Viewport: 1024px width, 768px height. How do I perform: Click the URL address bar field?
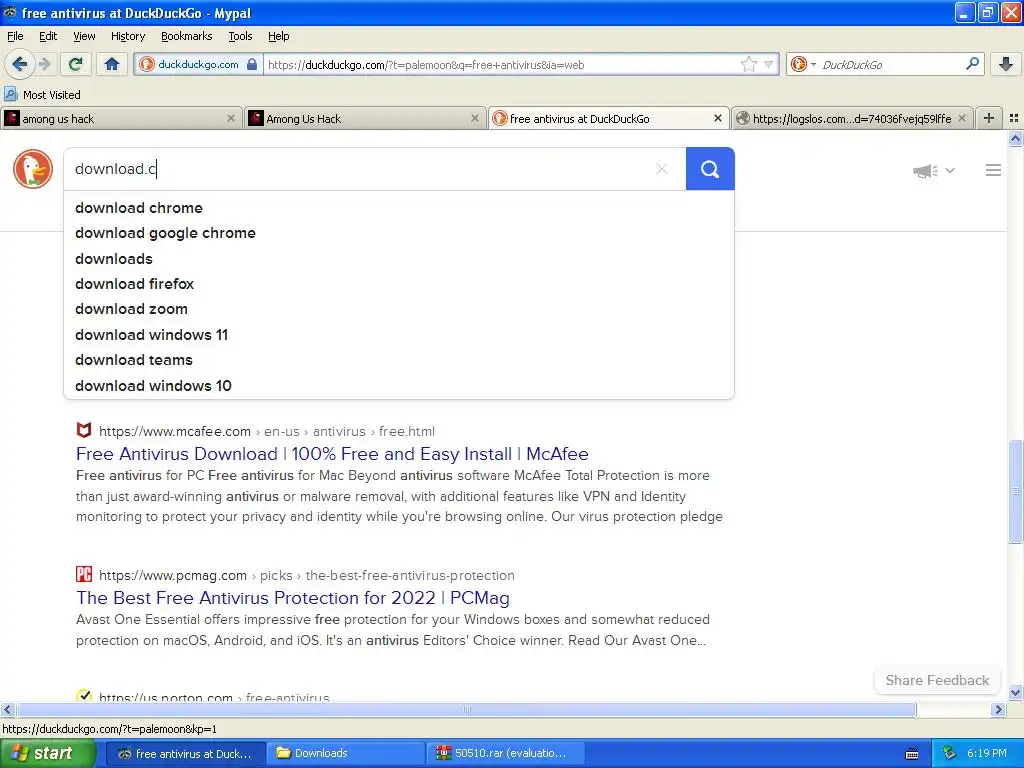[500, 64]
